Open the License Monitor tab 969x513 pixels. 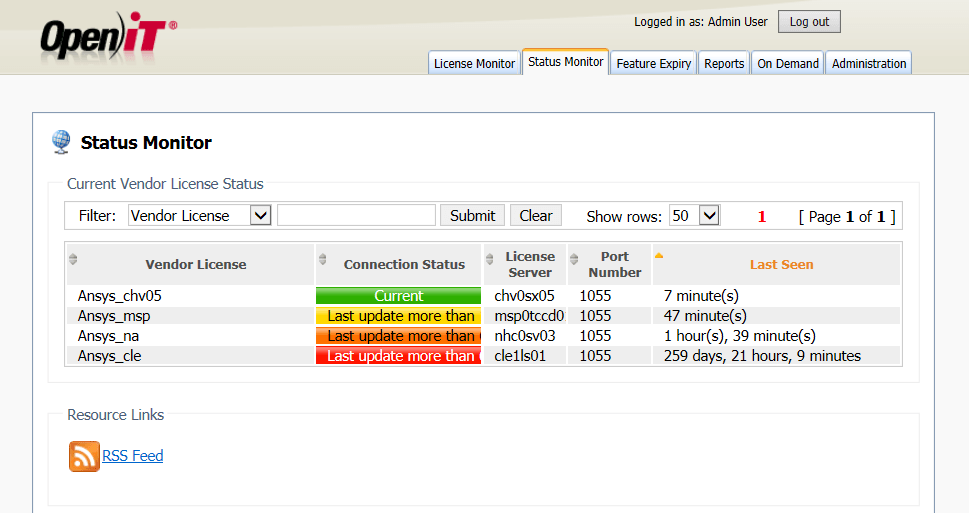pyautogui.click(x=474, y=63)
